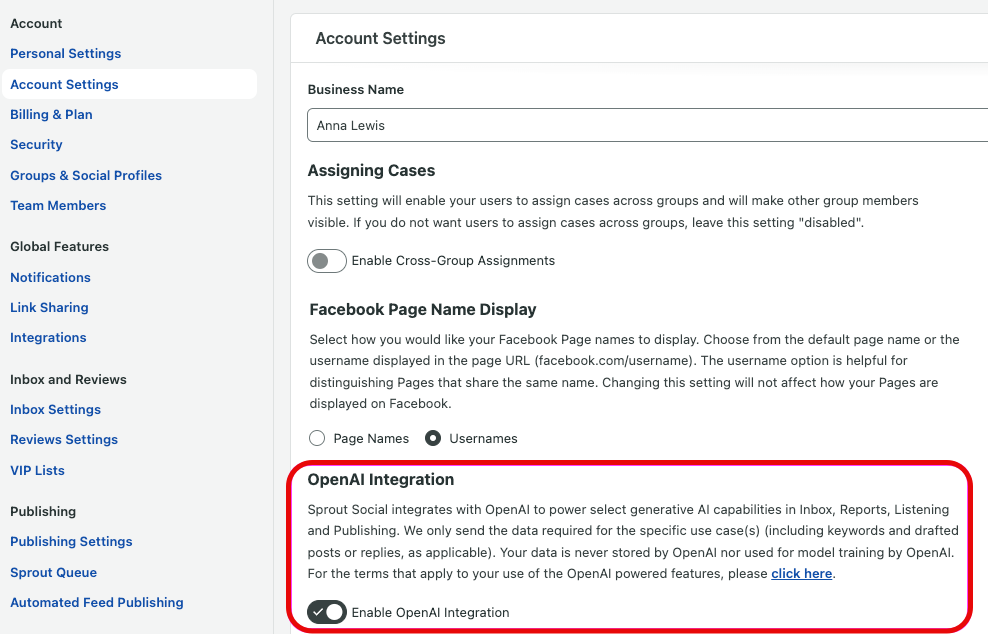Screen dimensions: 988x634
Task: Open Publishing Settings
Action: coord(71,542)
